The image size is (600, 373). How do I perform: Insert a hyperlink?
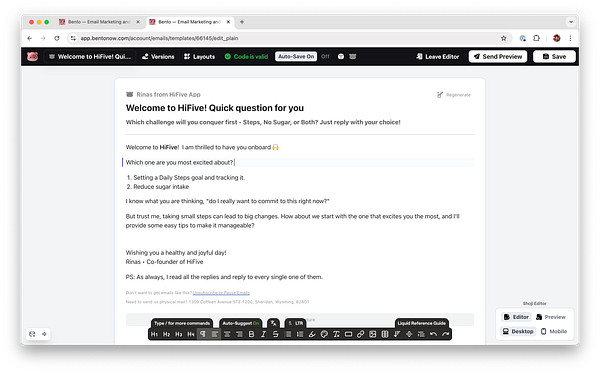click(360, 334)
